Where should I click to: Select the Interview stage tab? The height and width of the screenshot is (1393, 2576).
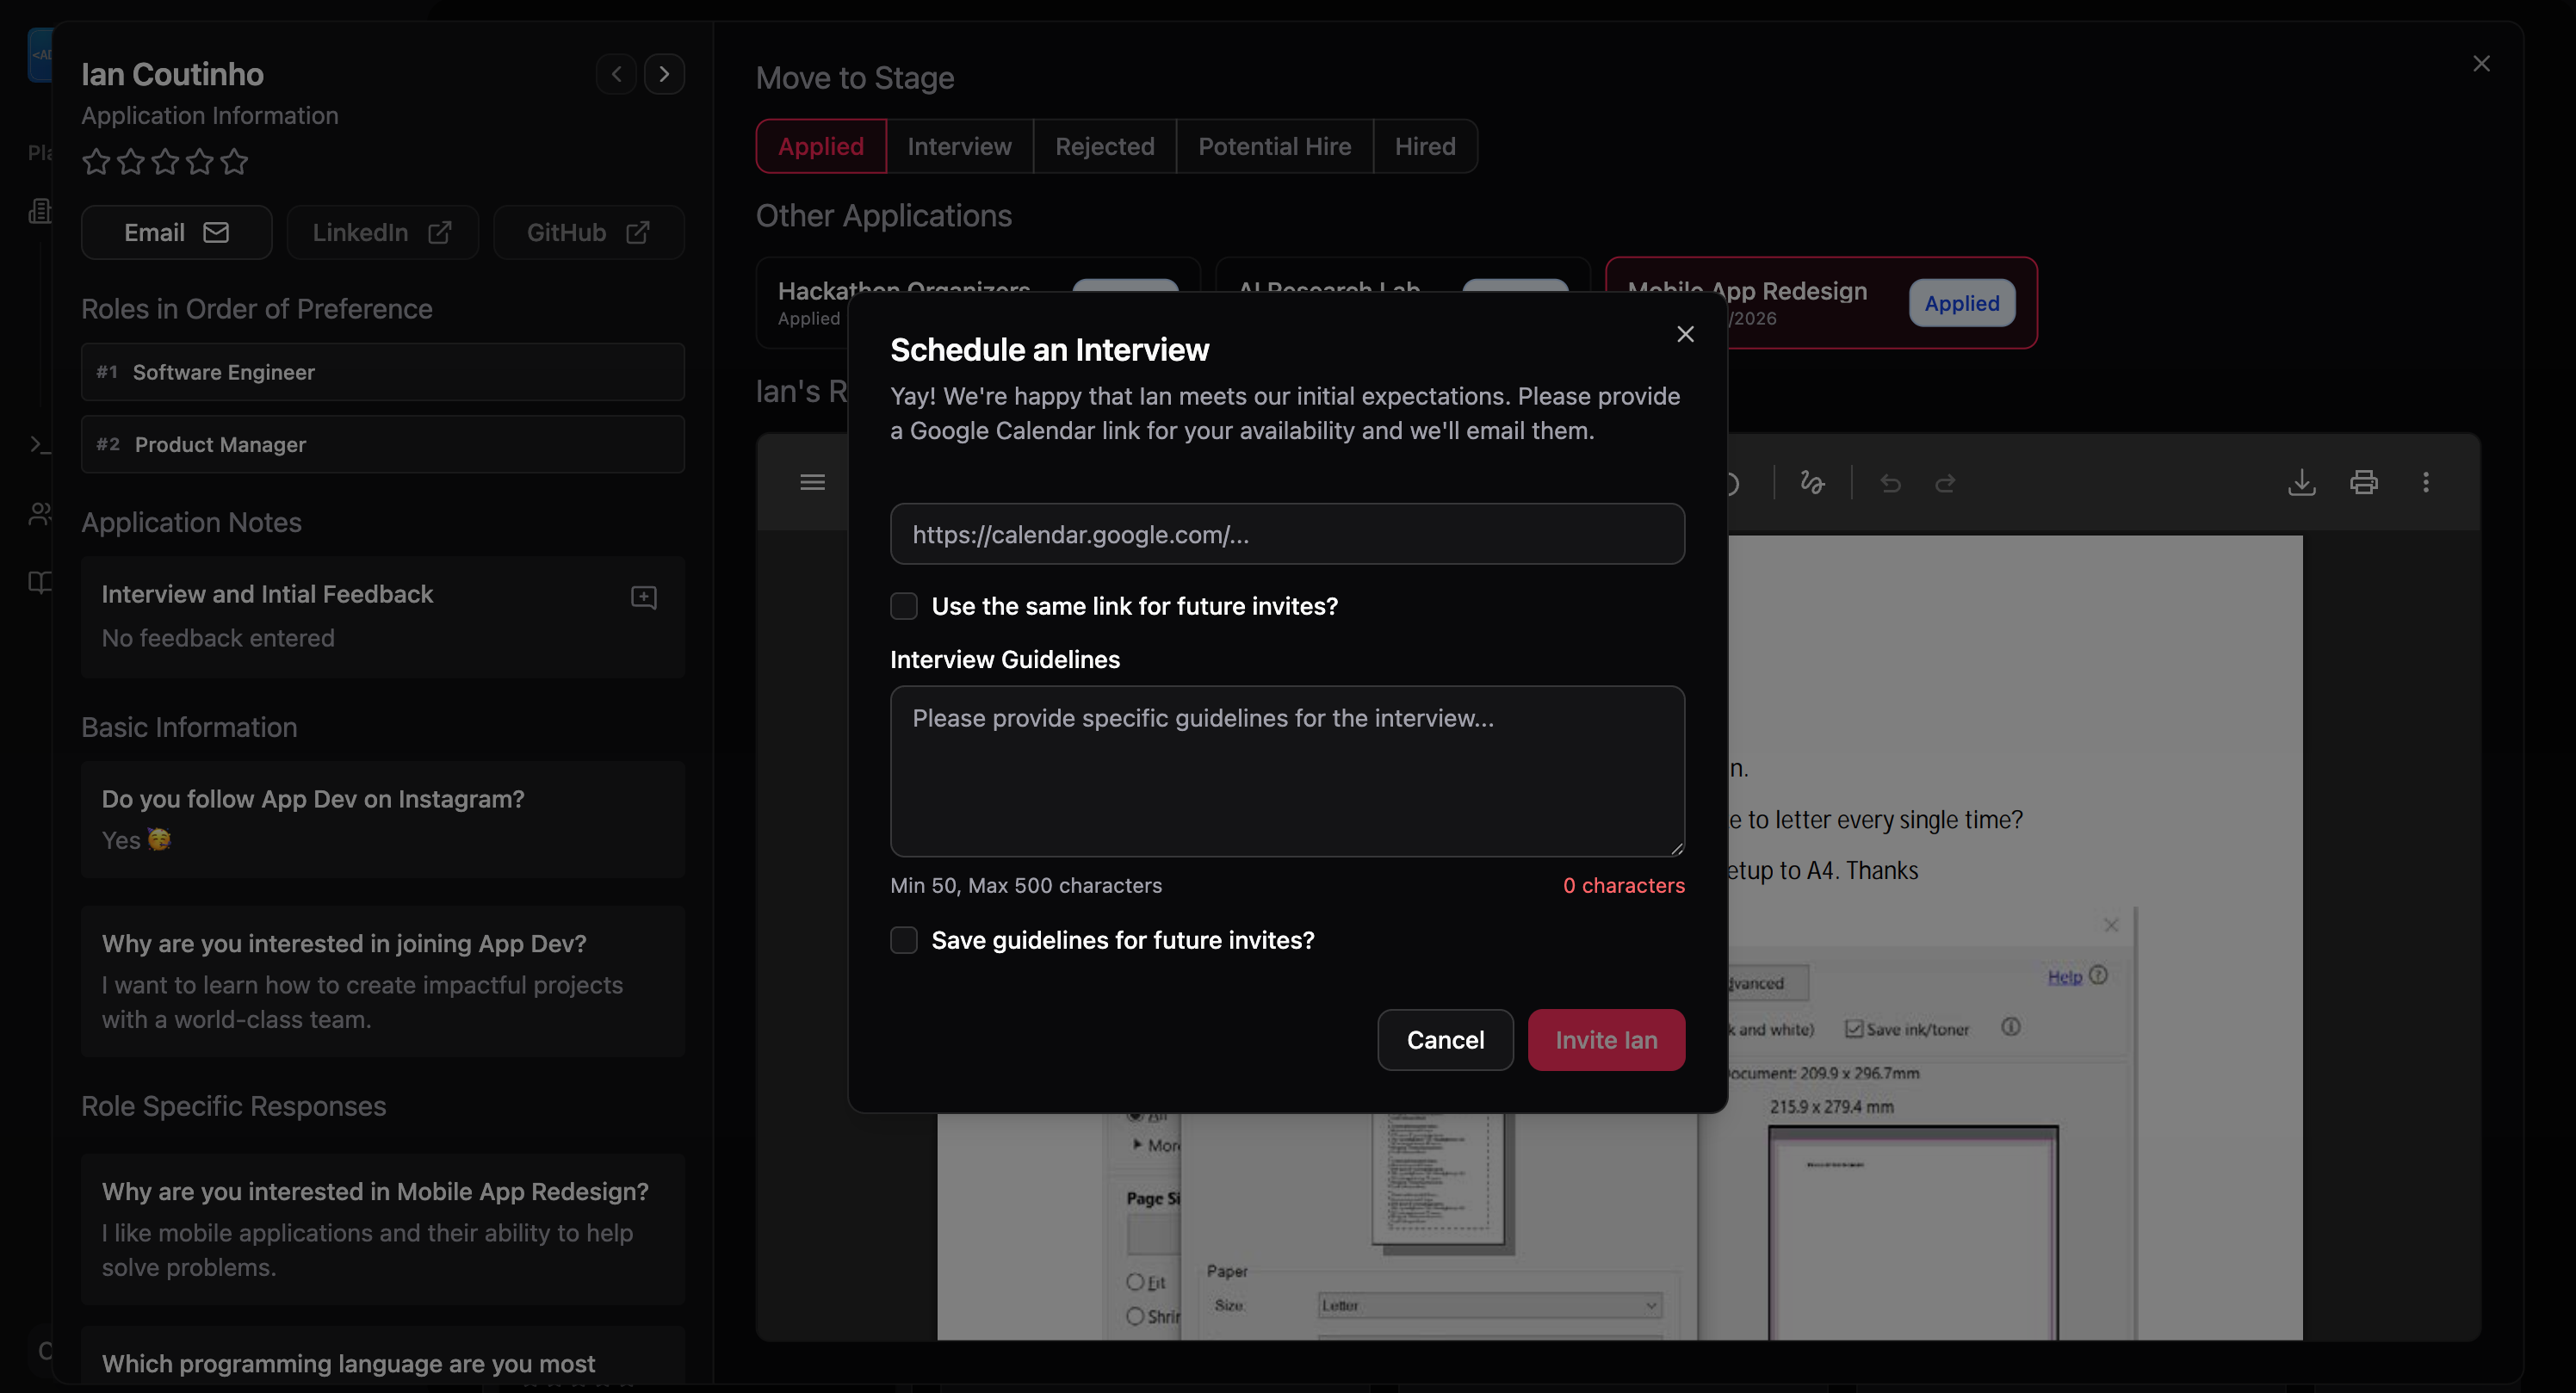(x=959, y=146)
